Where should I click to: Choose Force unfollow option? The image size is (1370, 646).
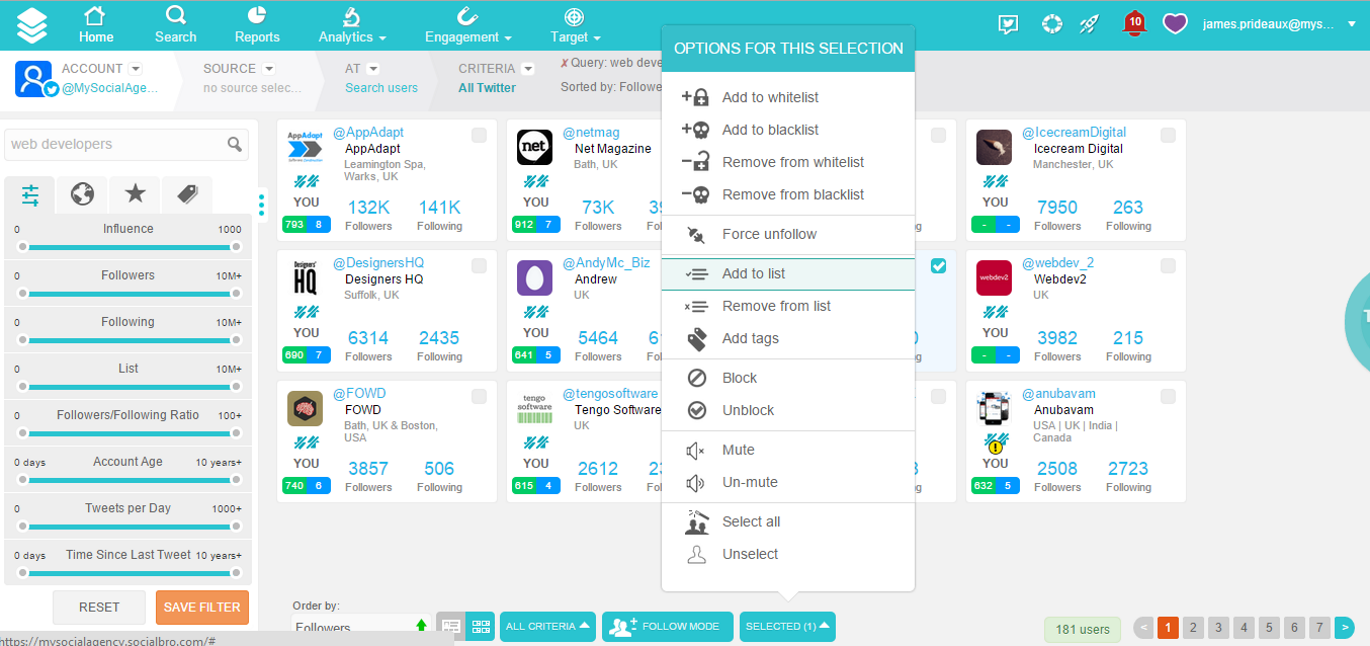pyautogui.click(x=788, y=234)
